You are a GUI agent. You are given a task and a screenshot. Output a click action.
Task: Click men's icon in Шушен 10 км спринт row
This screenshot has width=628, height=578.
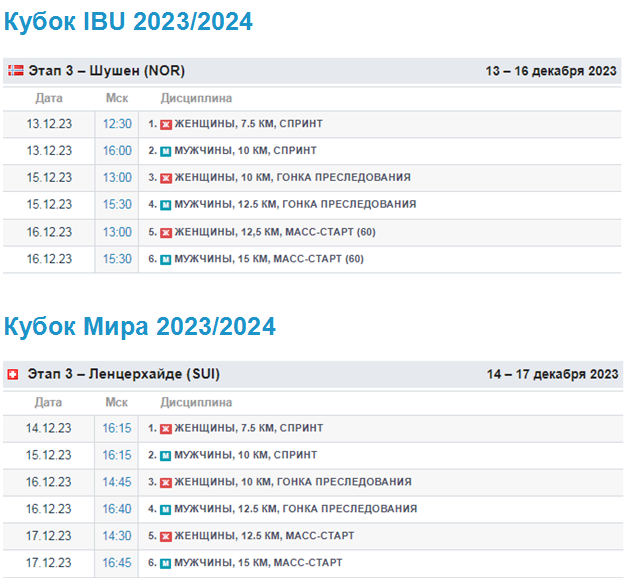166,151
